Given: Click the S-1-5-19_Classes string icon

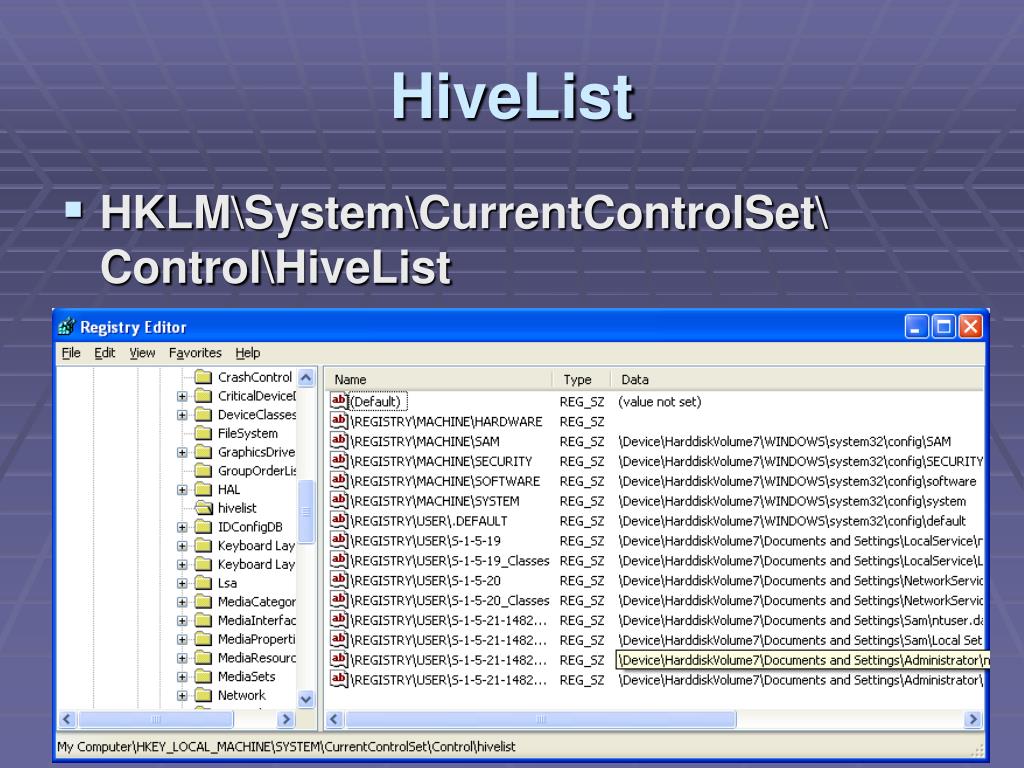Looking at the screenshot, I should click(339, 560).
